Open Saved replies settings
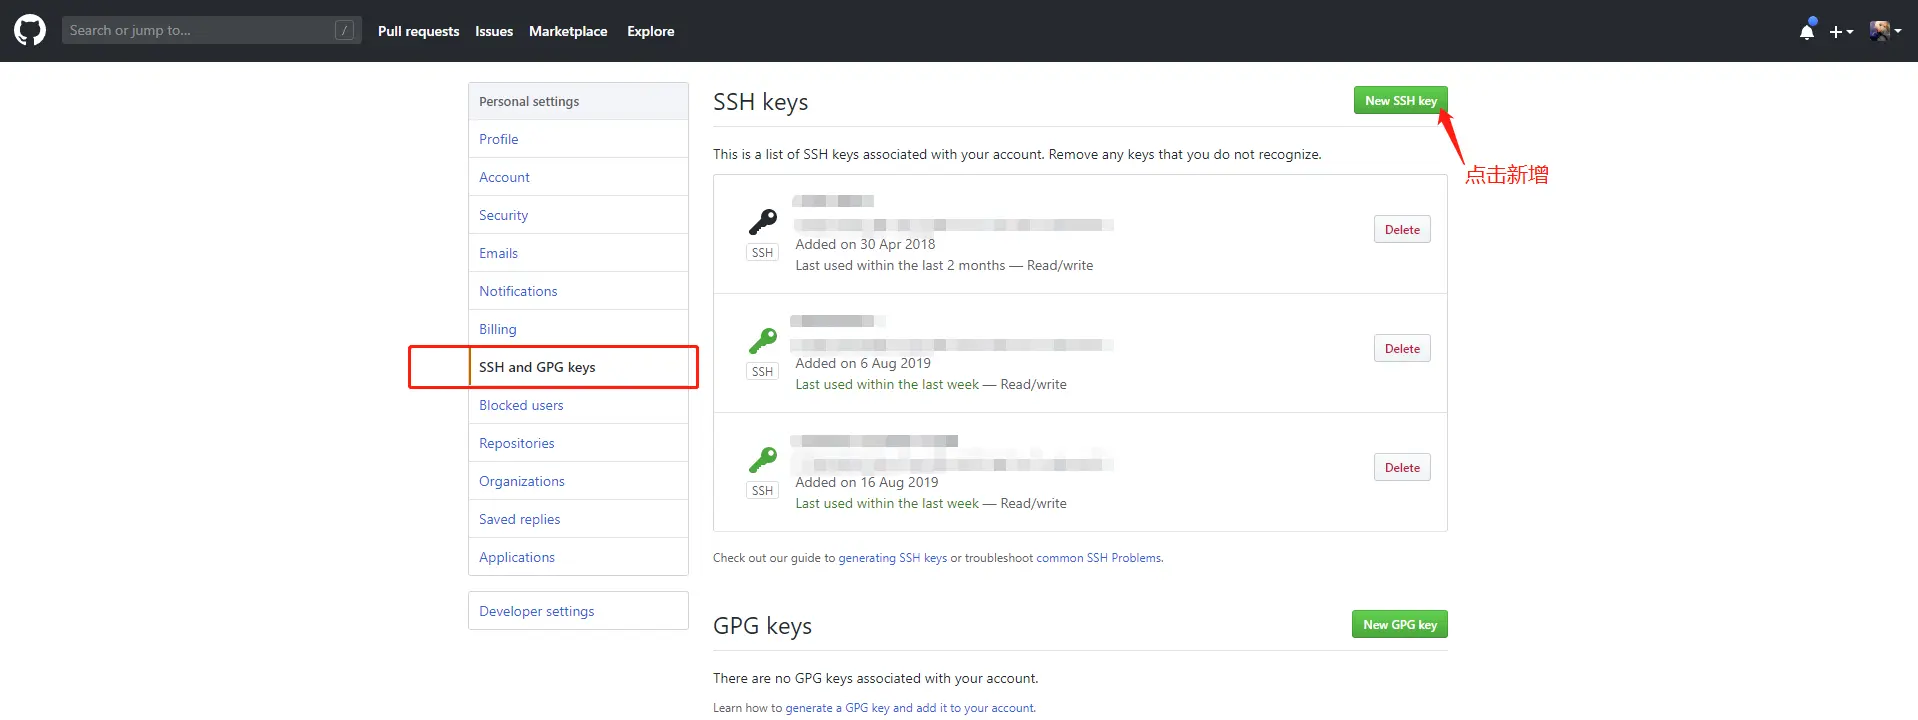The height and width of the screenshot is (720, 1918). pyautogui.click(x=578, y=519)
